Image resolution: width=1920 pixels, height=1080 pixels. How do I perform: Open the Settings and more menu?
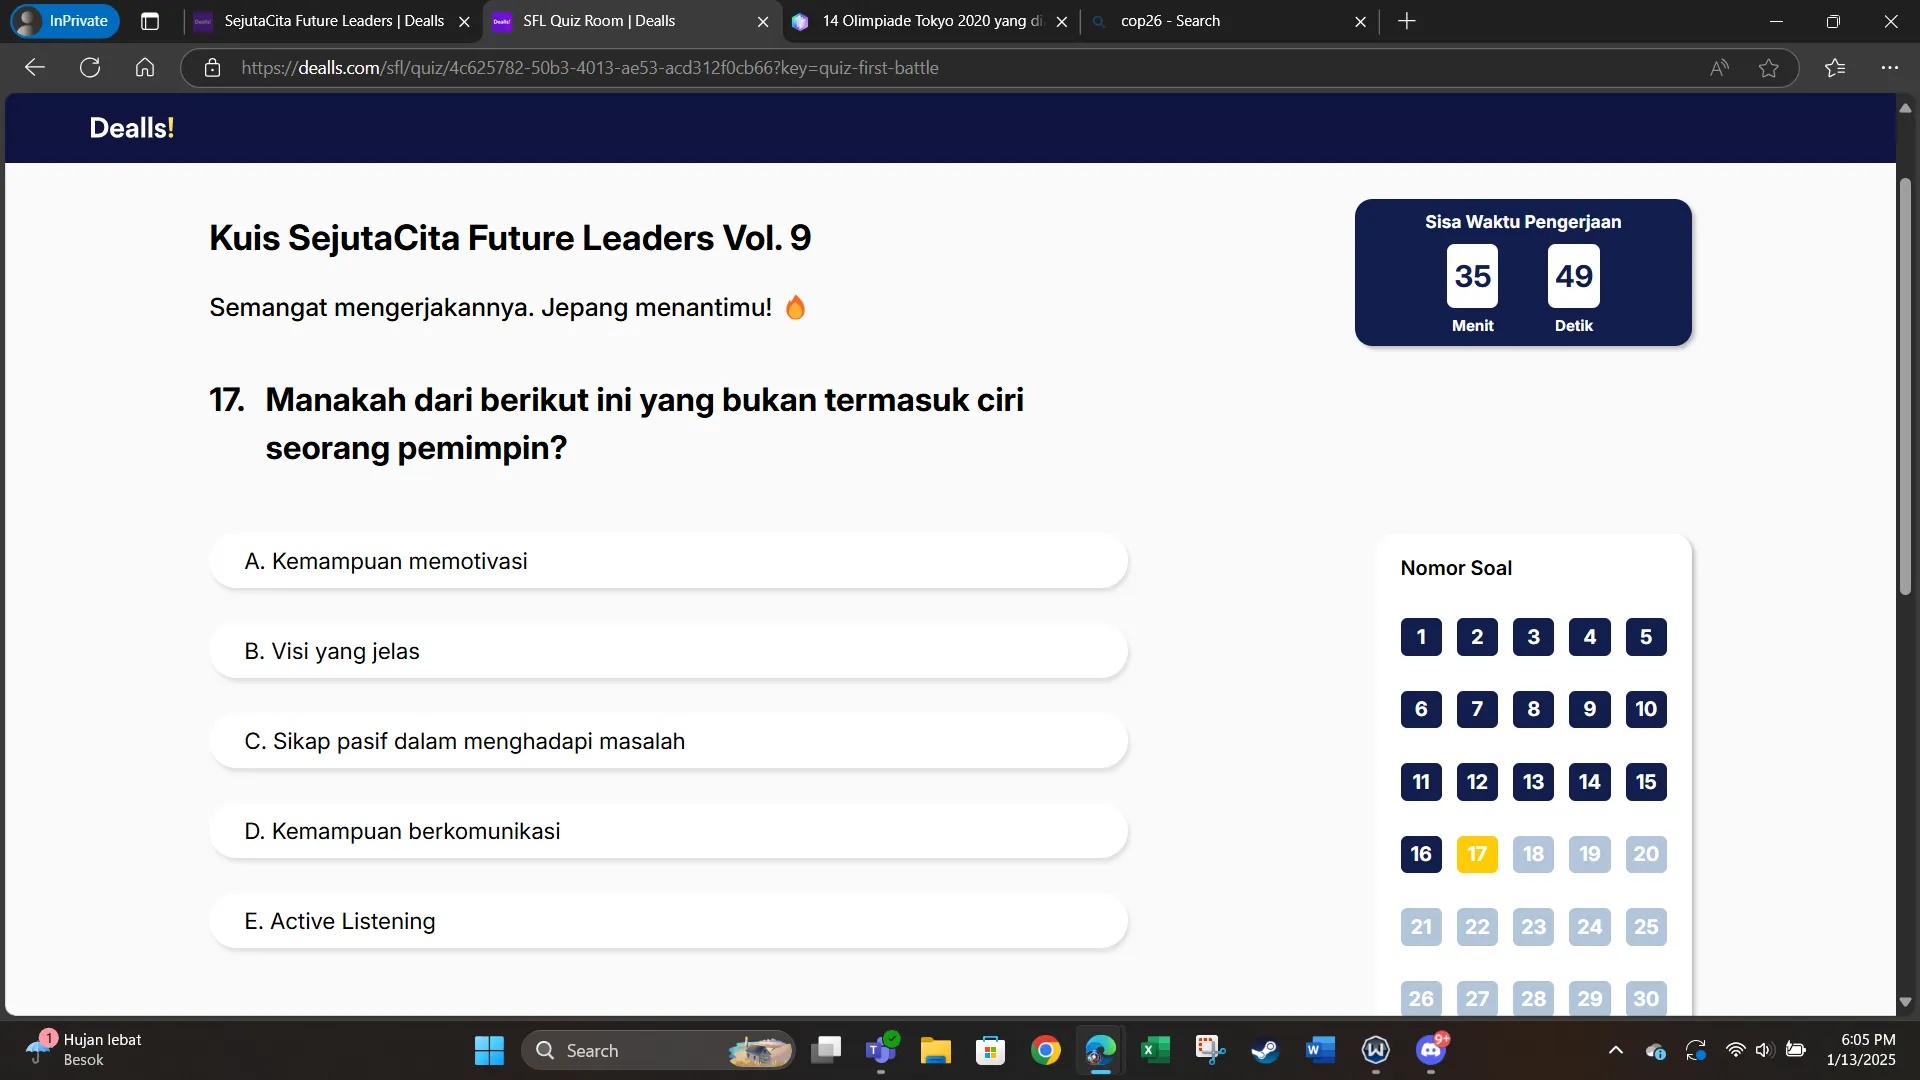pos(1889,67)
